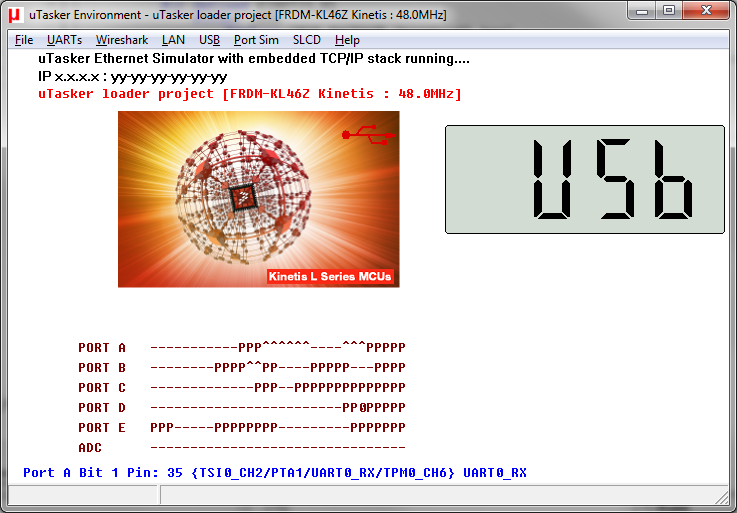
Task: Click the 'uTasker Ethernet Simulator' heading text
Action: click(x=254, y=58)
